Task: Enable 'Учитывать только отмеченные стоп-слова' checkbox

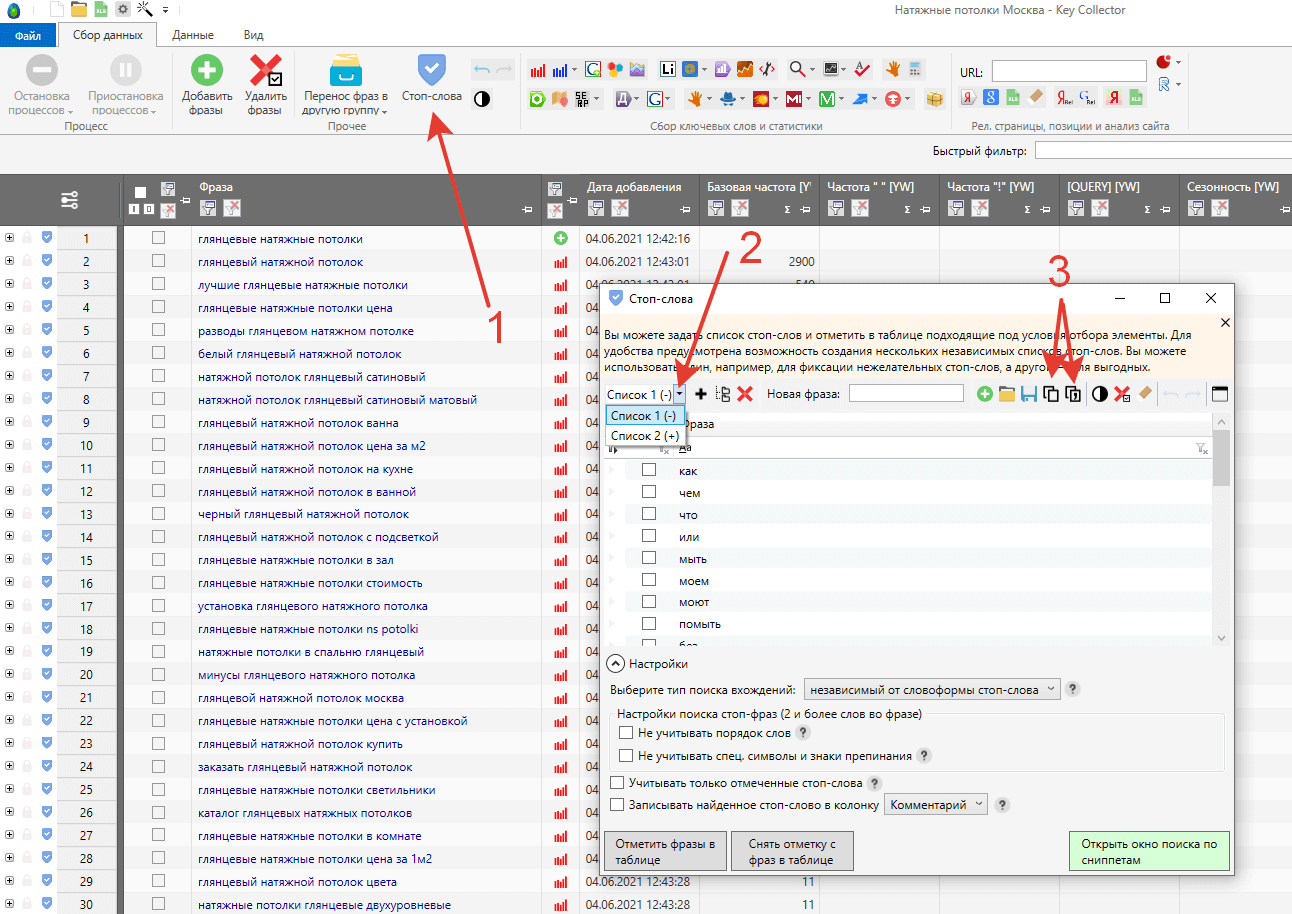Action: click(617, 782)
